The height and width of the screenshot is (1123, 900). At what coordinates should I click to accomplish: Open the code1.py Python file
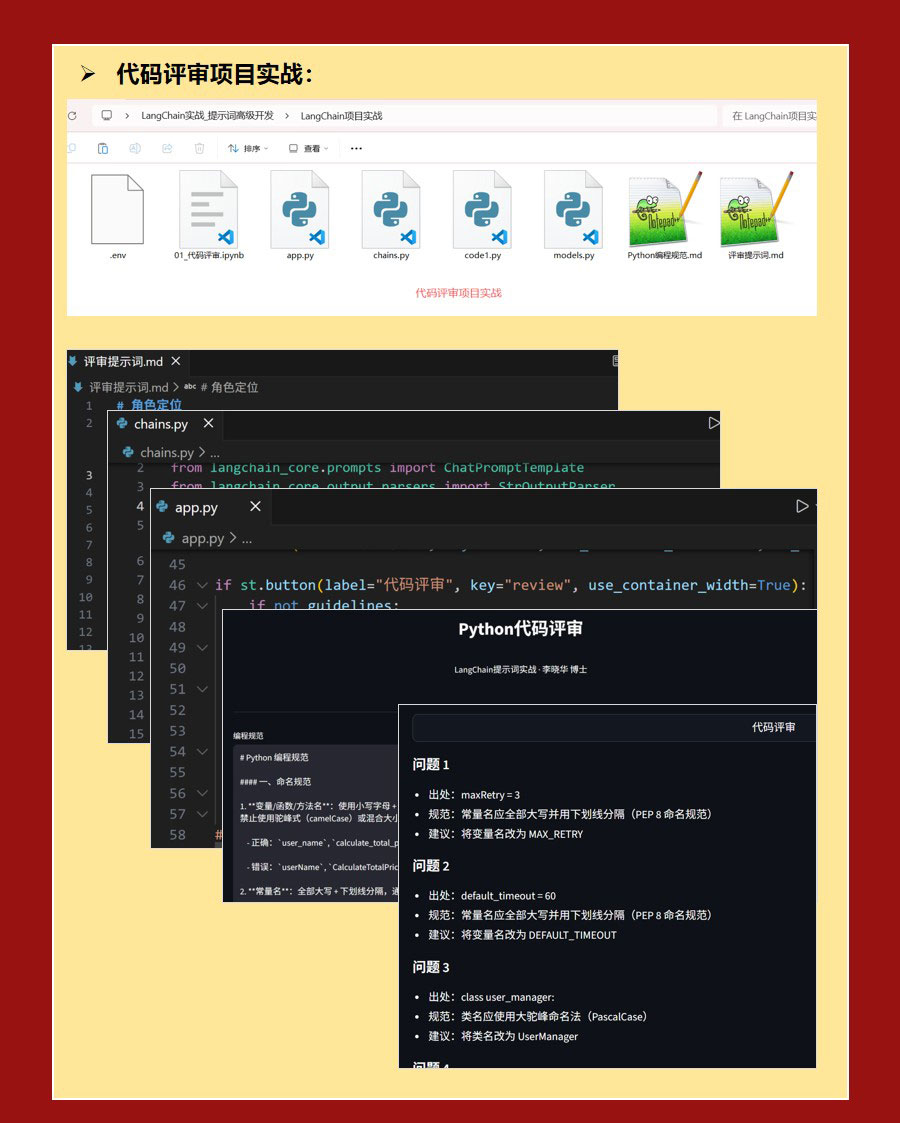[x=482, y=210]
